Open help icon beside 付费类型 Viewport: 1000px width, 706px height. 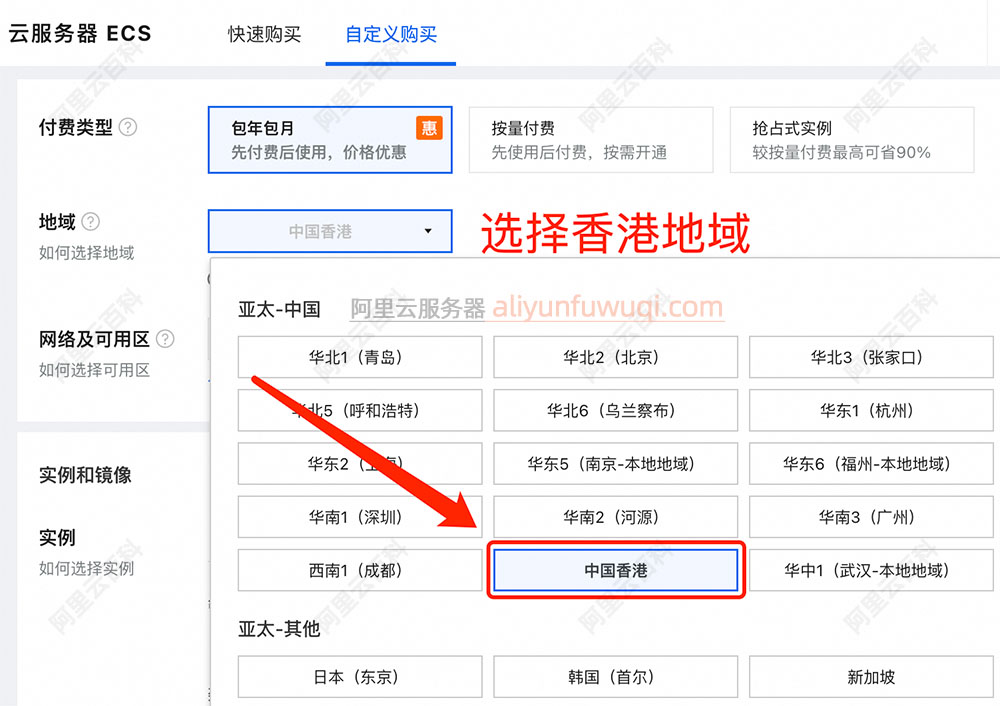coord(128,127)
